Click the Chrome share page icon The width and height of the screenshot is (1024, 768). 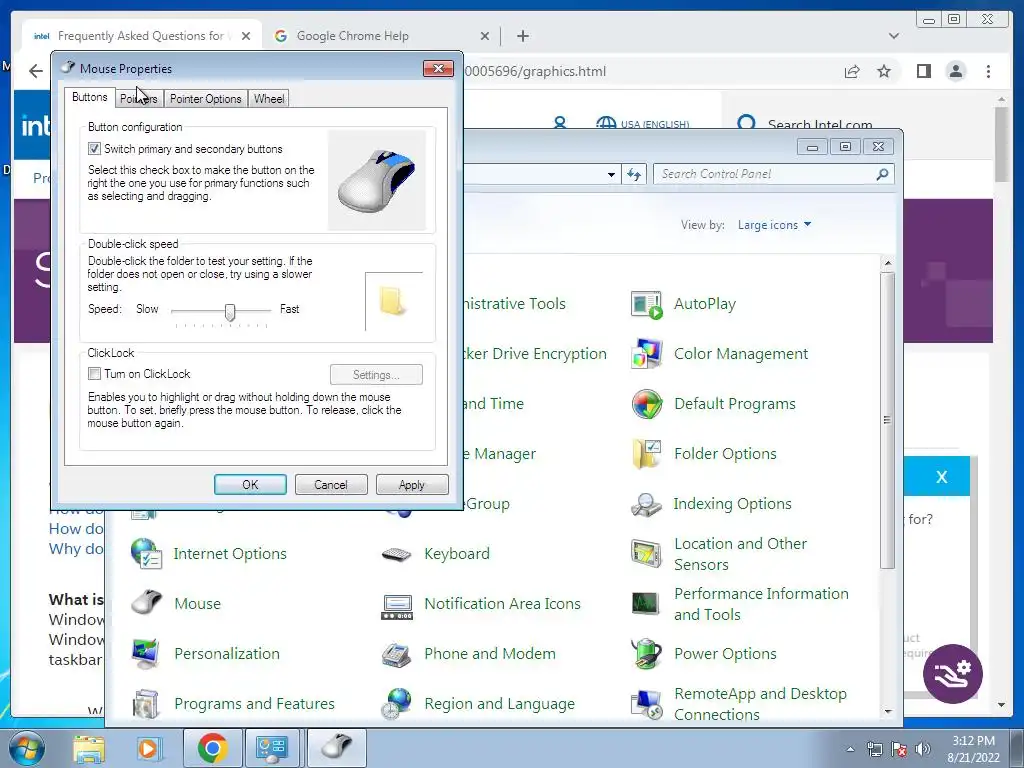coord(852,71)
